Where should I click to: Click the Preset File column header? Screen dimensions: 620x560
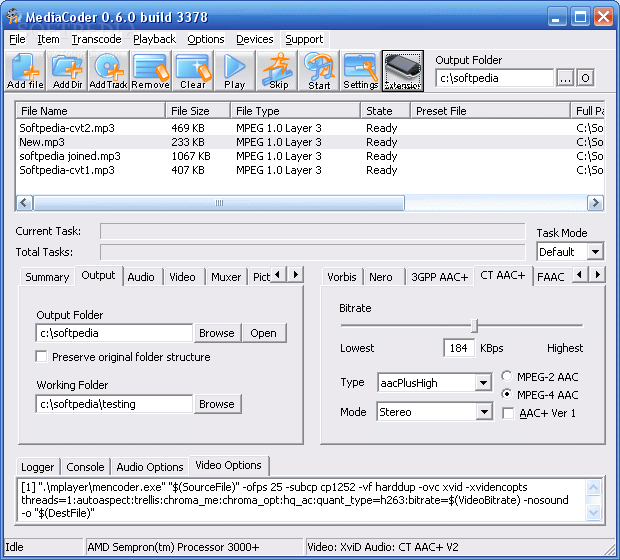coord(490,111)
